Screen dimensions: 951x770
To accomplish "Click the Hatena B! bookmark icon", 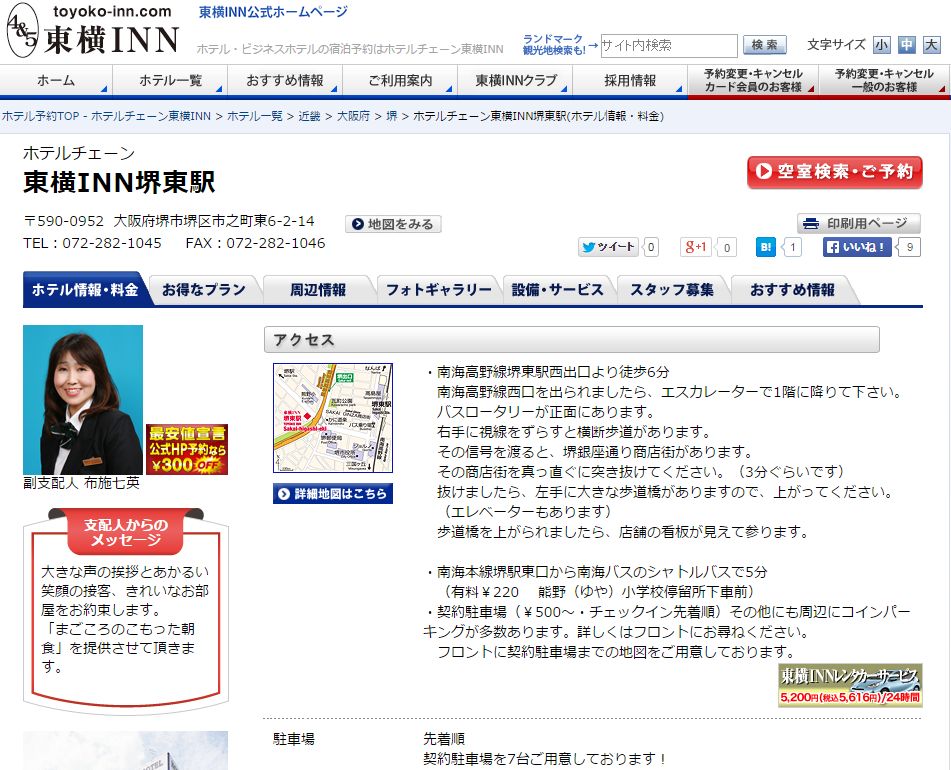I will 765,247.
